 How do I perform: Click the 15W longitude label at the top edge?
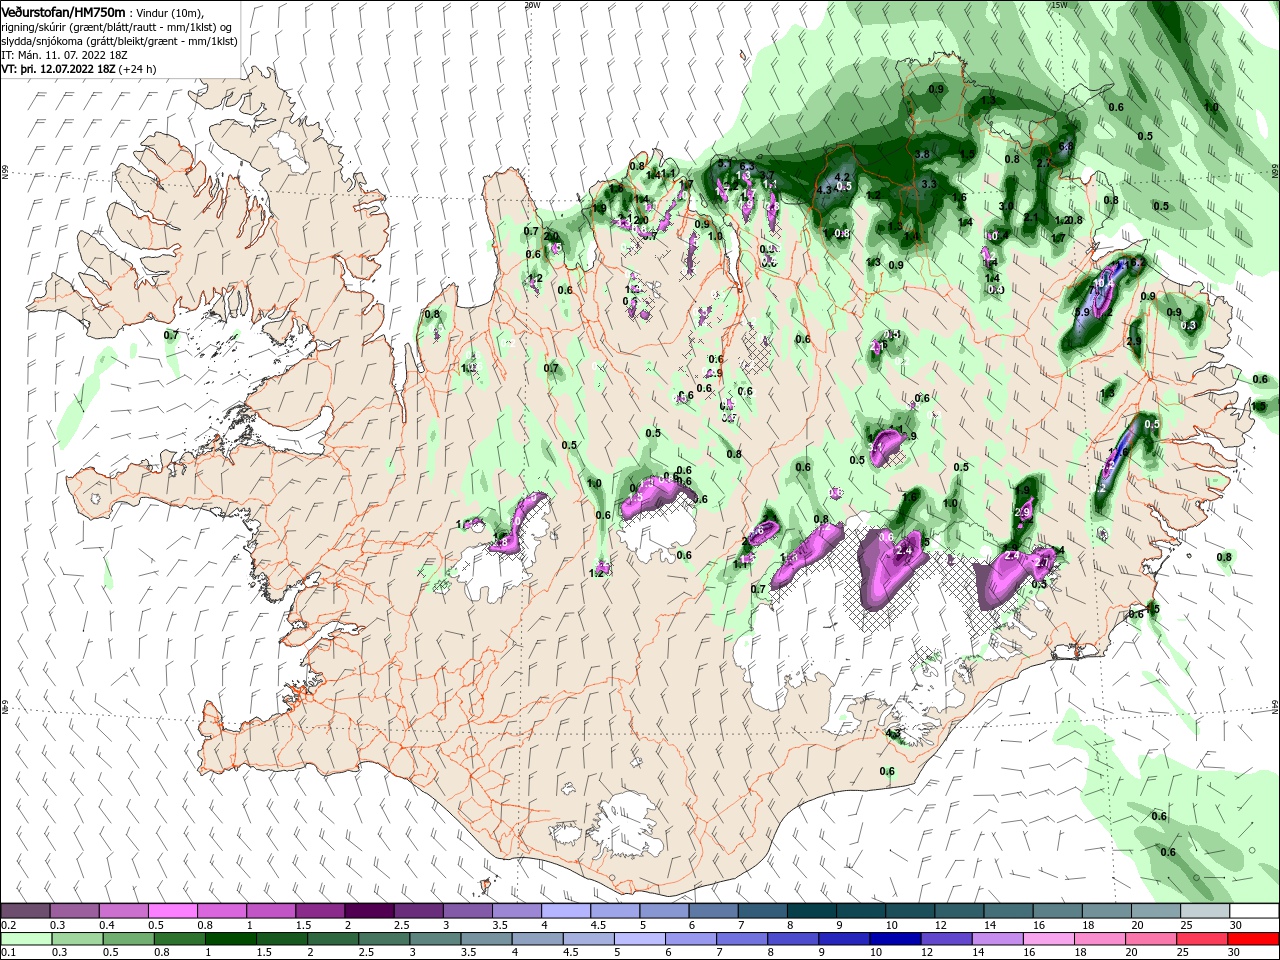point(1058,4)
